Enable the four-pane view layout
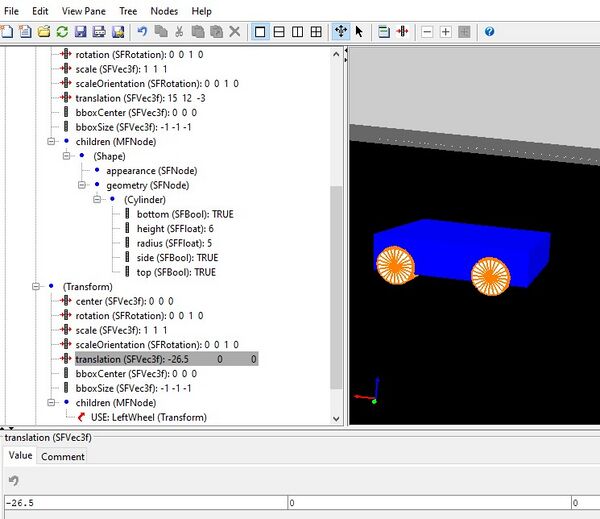 [316, 32]
